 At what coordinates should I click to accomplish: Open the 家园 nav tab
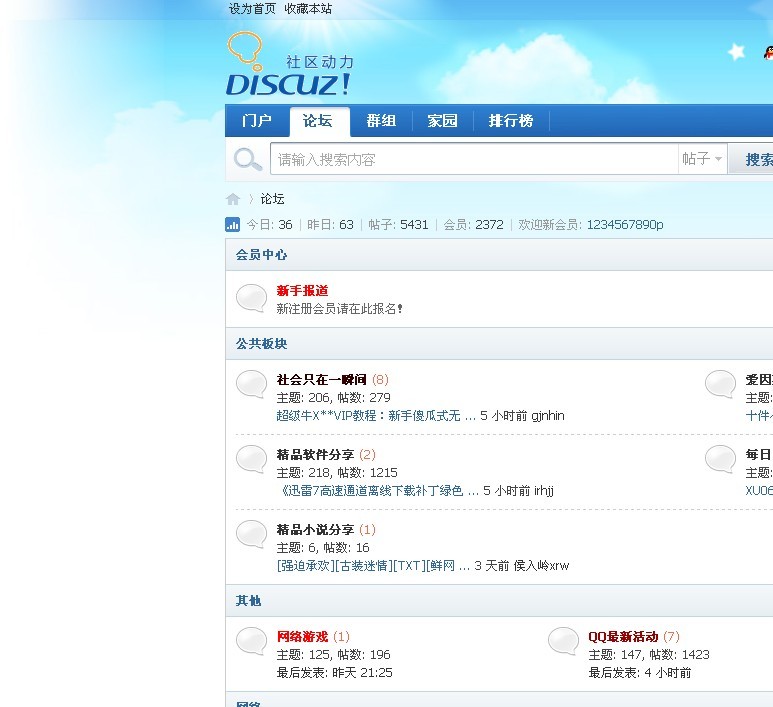coord(442,121)
